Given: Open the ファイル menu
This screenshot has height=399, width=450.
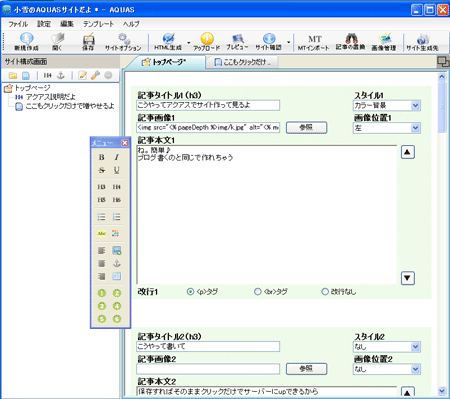Looking at the screenshot, I should 18,24.
